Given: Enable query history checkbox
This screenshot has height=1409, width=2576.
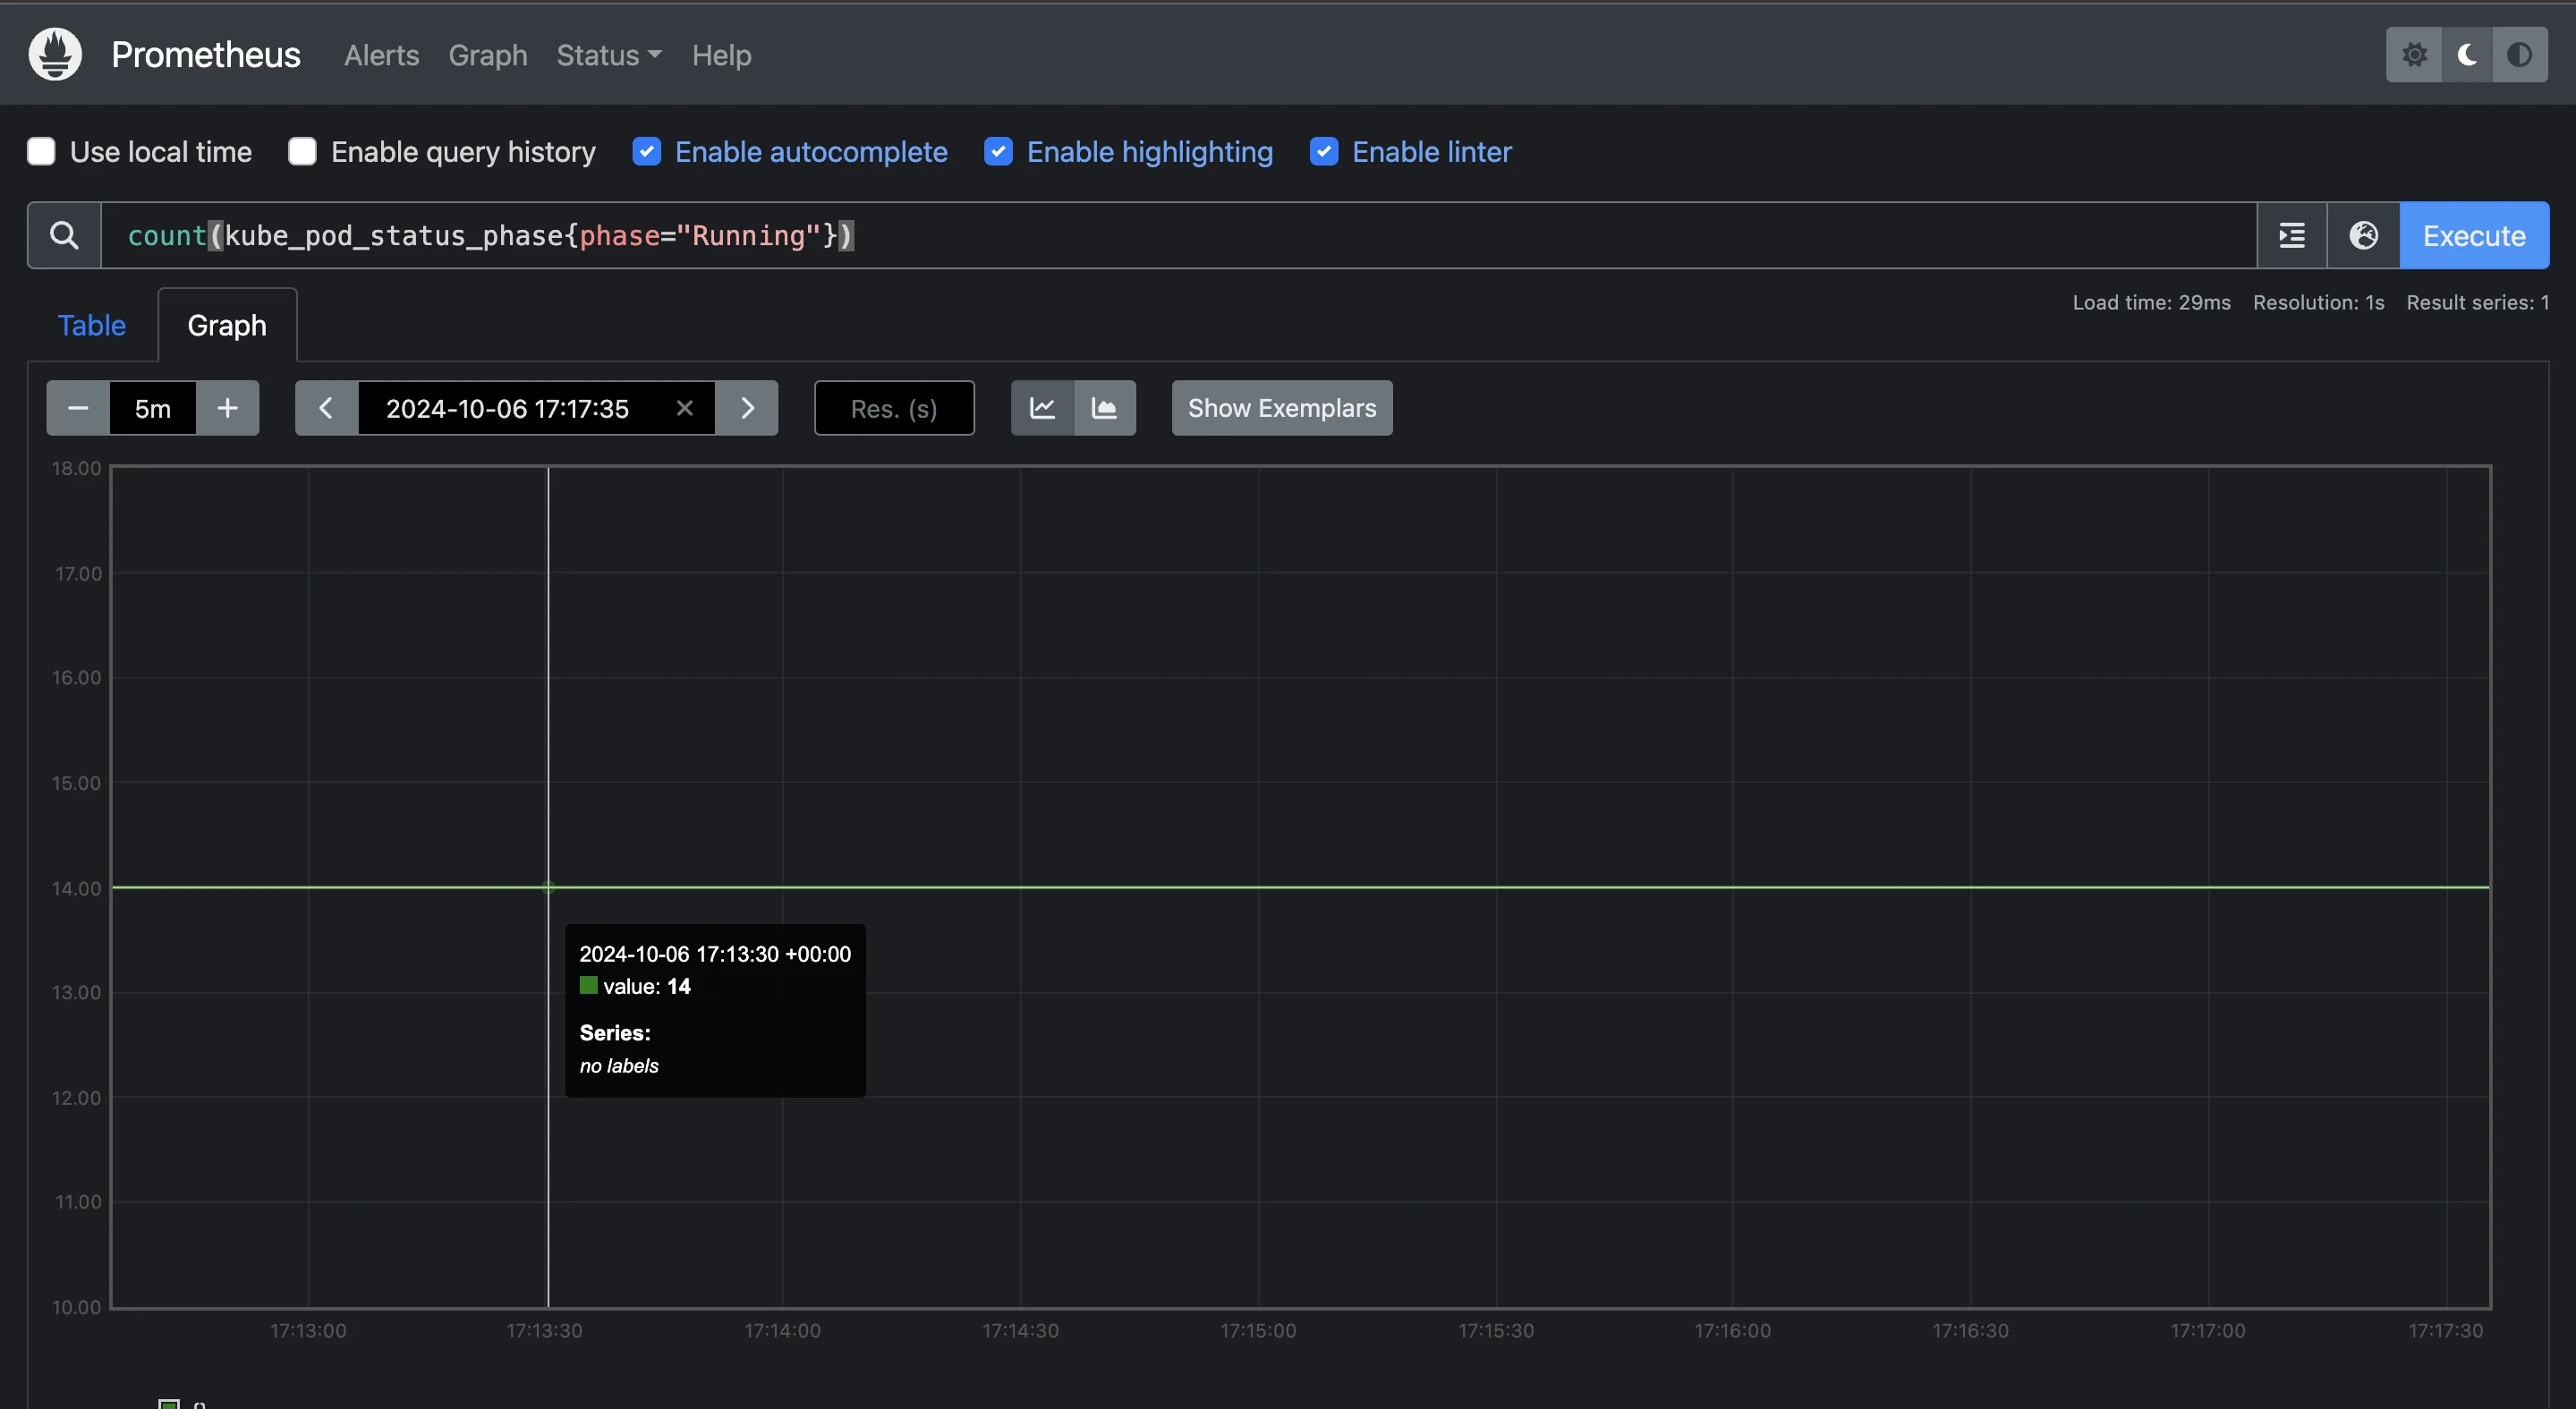Looking at the screenshot, I should tap(302, 151).
